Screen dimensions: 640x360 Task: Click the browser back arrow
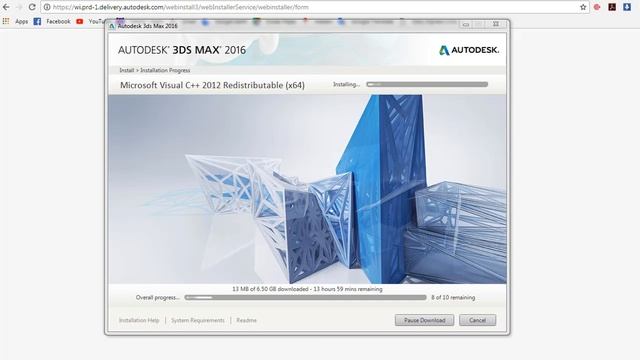[x=6, y=7]
